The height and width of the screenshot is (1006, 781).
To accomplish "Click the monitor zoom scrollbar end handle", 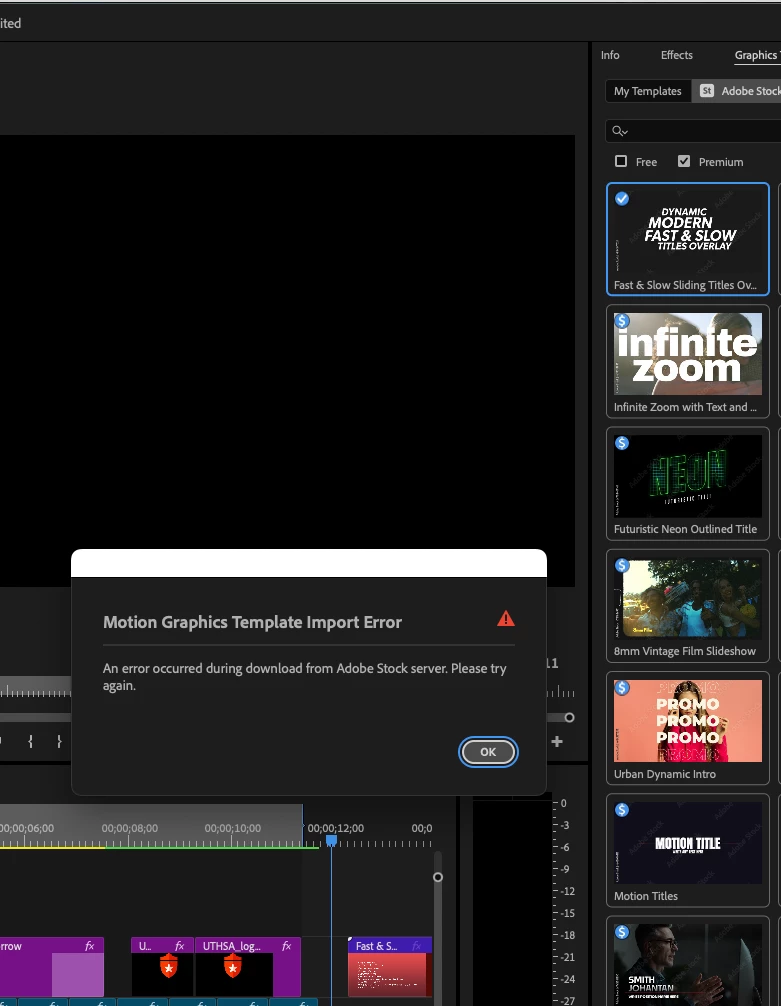I will click(569, 717).
